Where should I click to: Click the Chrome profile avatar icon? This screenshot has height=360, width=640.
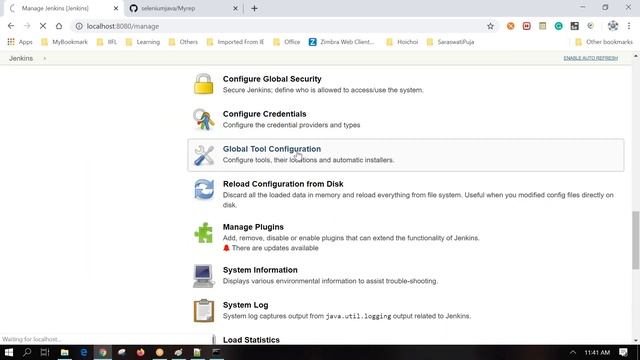(613, 26)
